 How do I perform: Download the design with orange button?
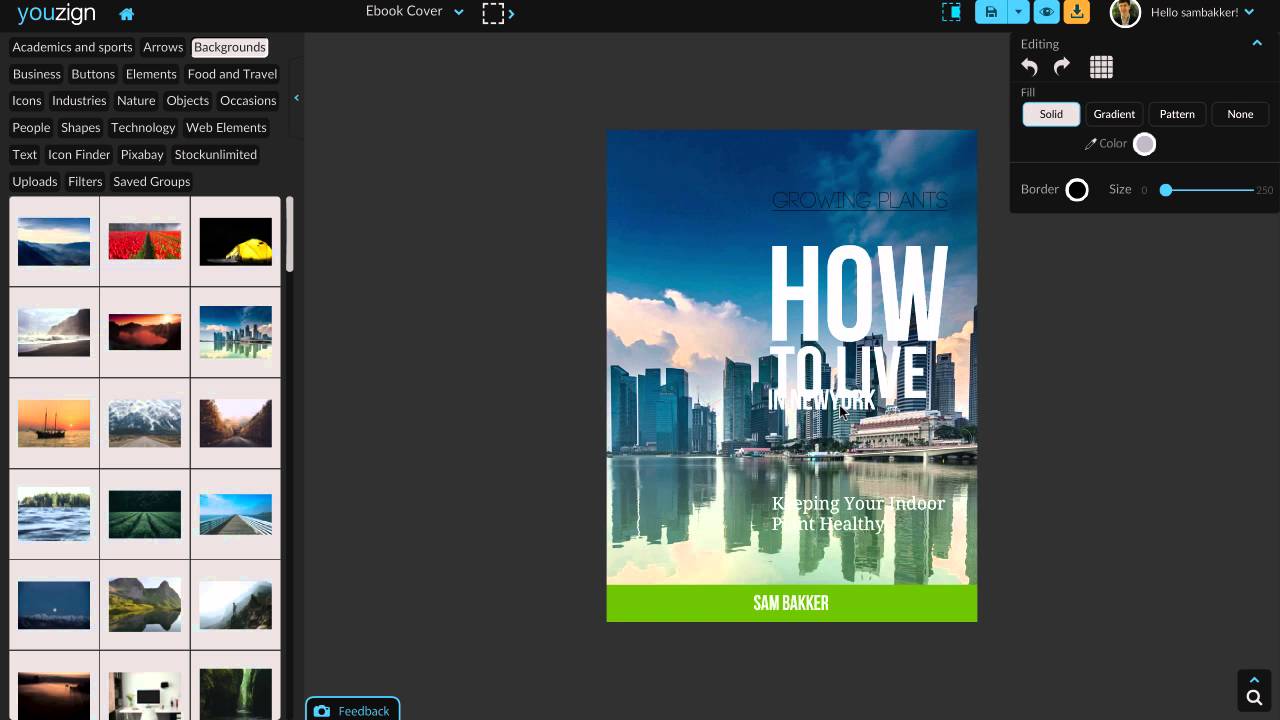pyautogui.click(x=1077, y=12)
